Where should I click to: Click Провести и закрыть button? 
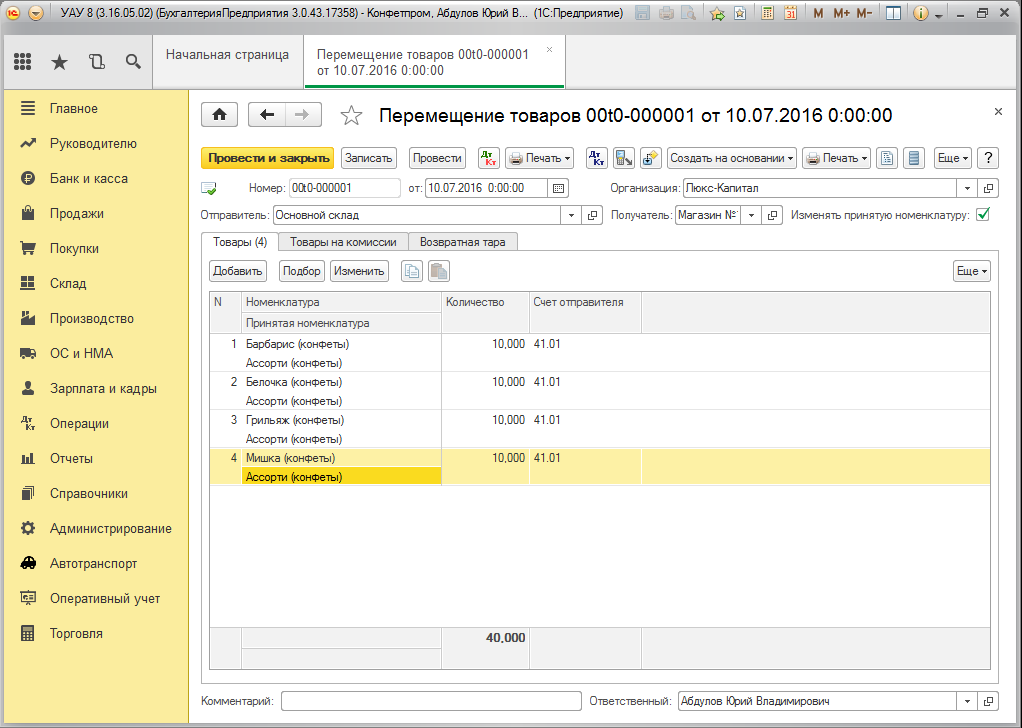(267, 158)
